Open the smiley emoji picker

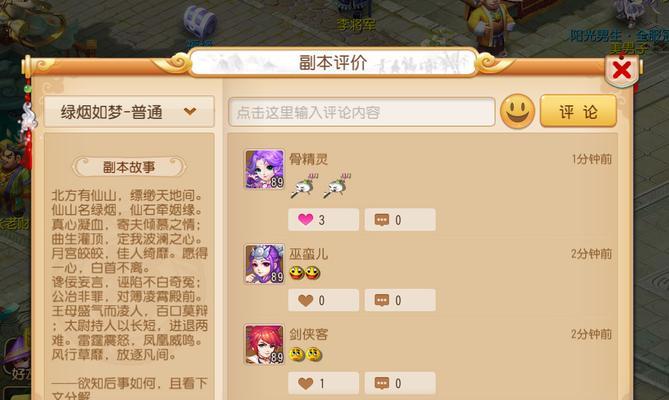point(517,112)
